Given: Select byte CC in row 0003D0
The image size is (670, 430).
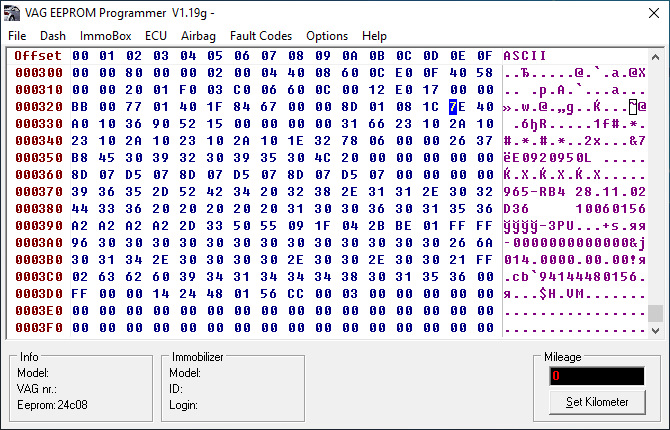Looking at the screenshot, I should tap(296, 294).
